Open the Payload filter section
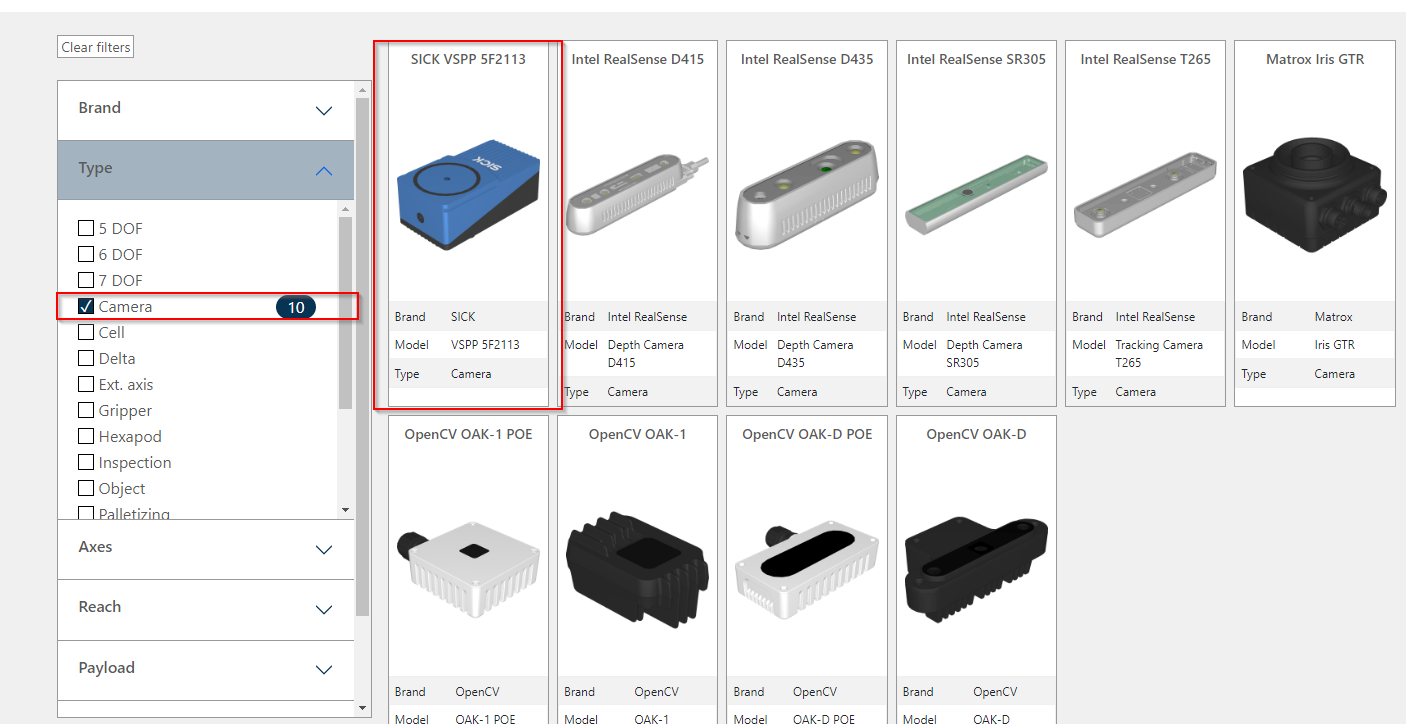1406x724 pixels. (x=206, y=669)
